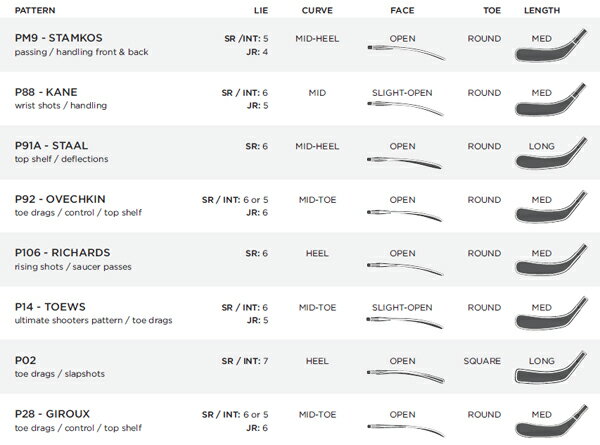Select the P91A - STAAL pattern name
Viewport: 600px width, 445px height.
[48, 145]
